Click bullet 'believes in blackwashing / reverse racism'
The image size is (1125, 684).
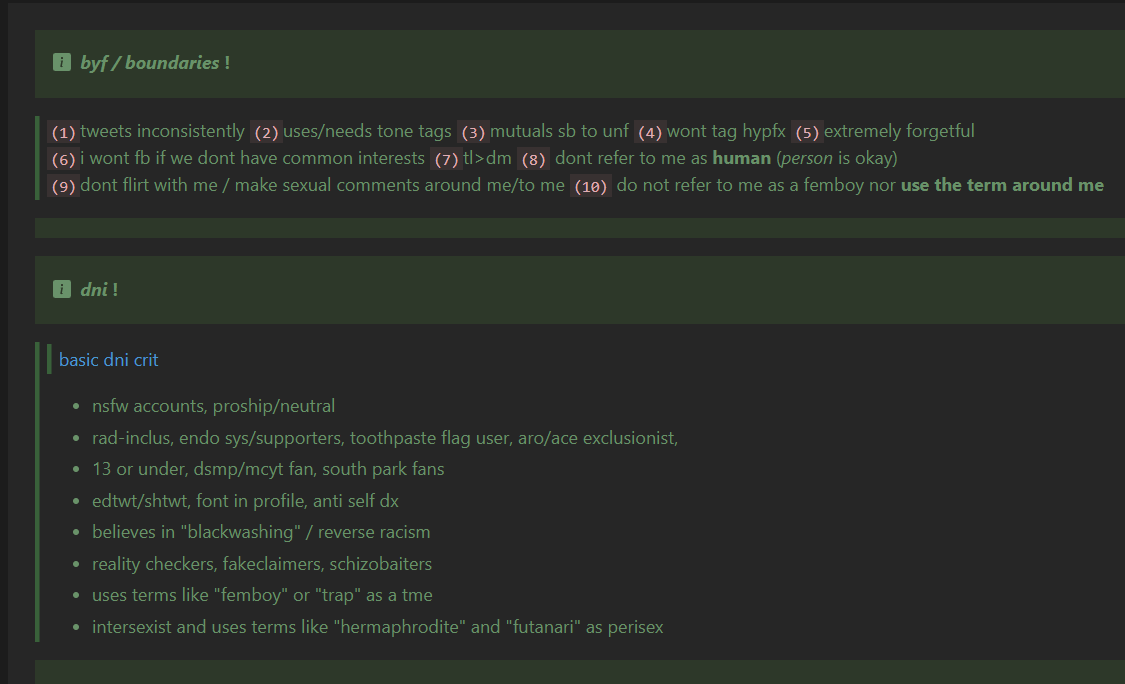[x=261, y=533]
